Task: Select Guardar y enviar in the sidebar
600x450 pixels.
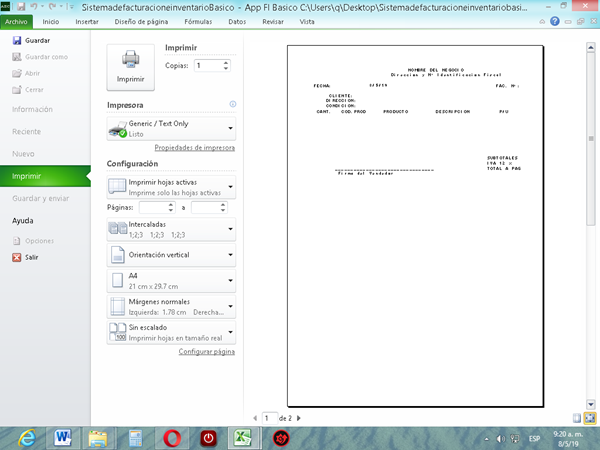Action: [41, 198]
